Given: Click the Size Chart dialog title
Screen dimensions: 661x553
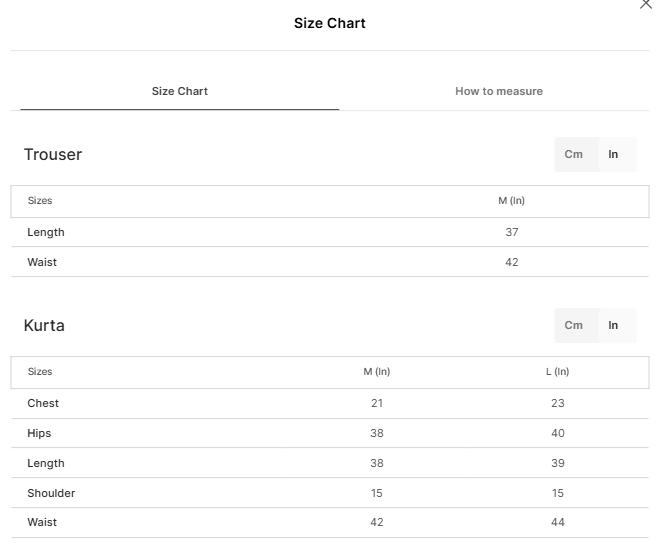Looking at the screenshot, I should pos(330,23).
